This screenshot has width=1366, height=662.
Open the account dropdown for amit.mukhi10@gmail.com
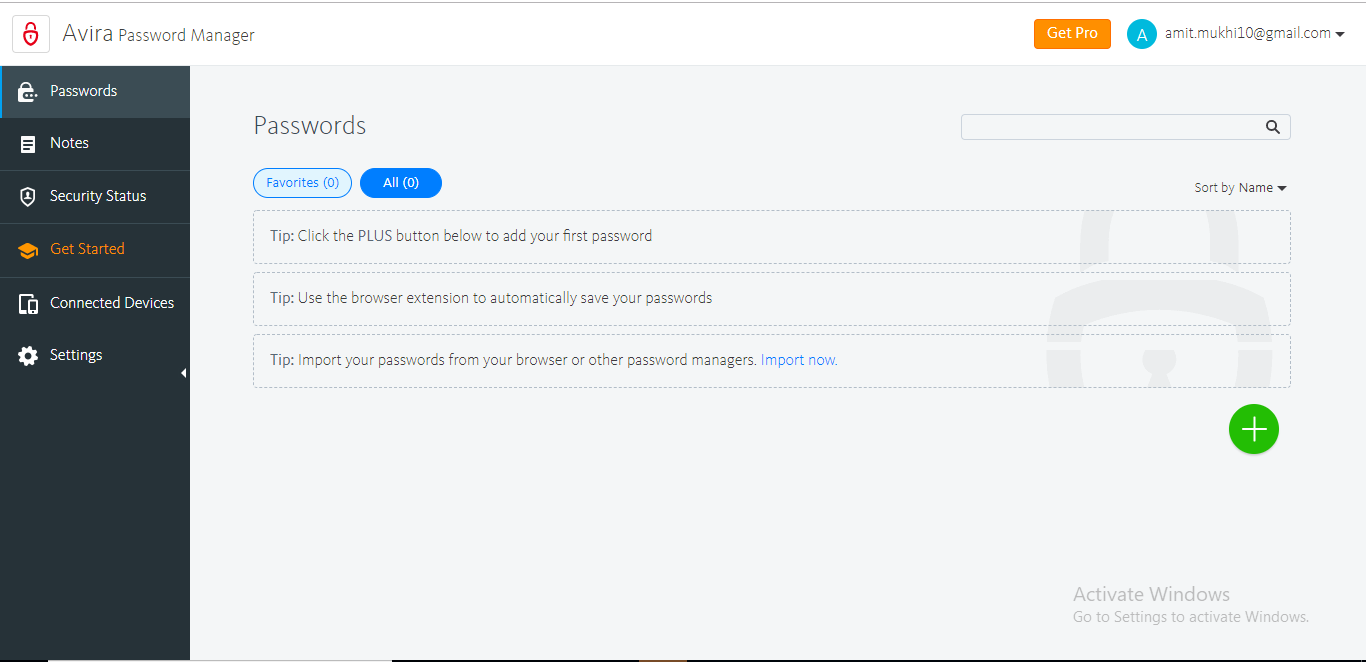1254,33
